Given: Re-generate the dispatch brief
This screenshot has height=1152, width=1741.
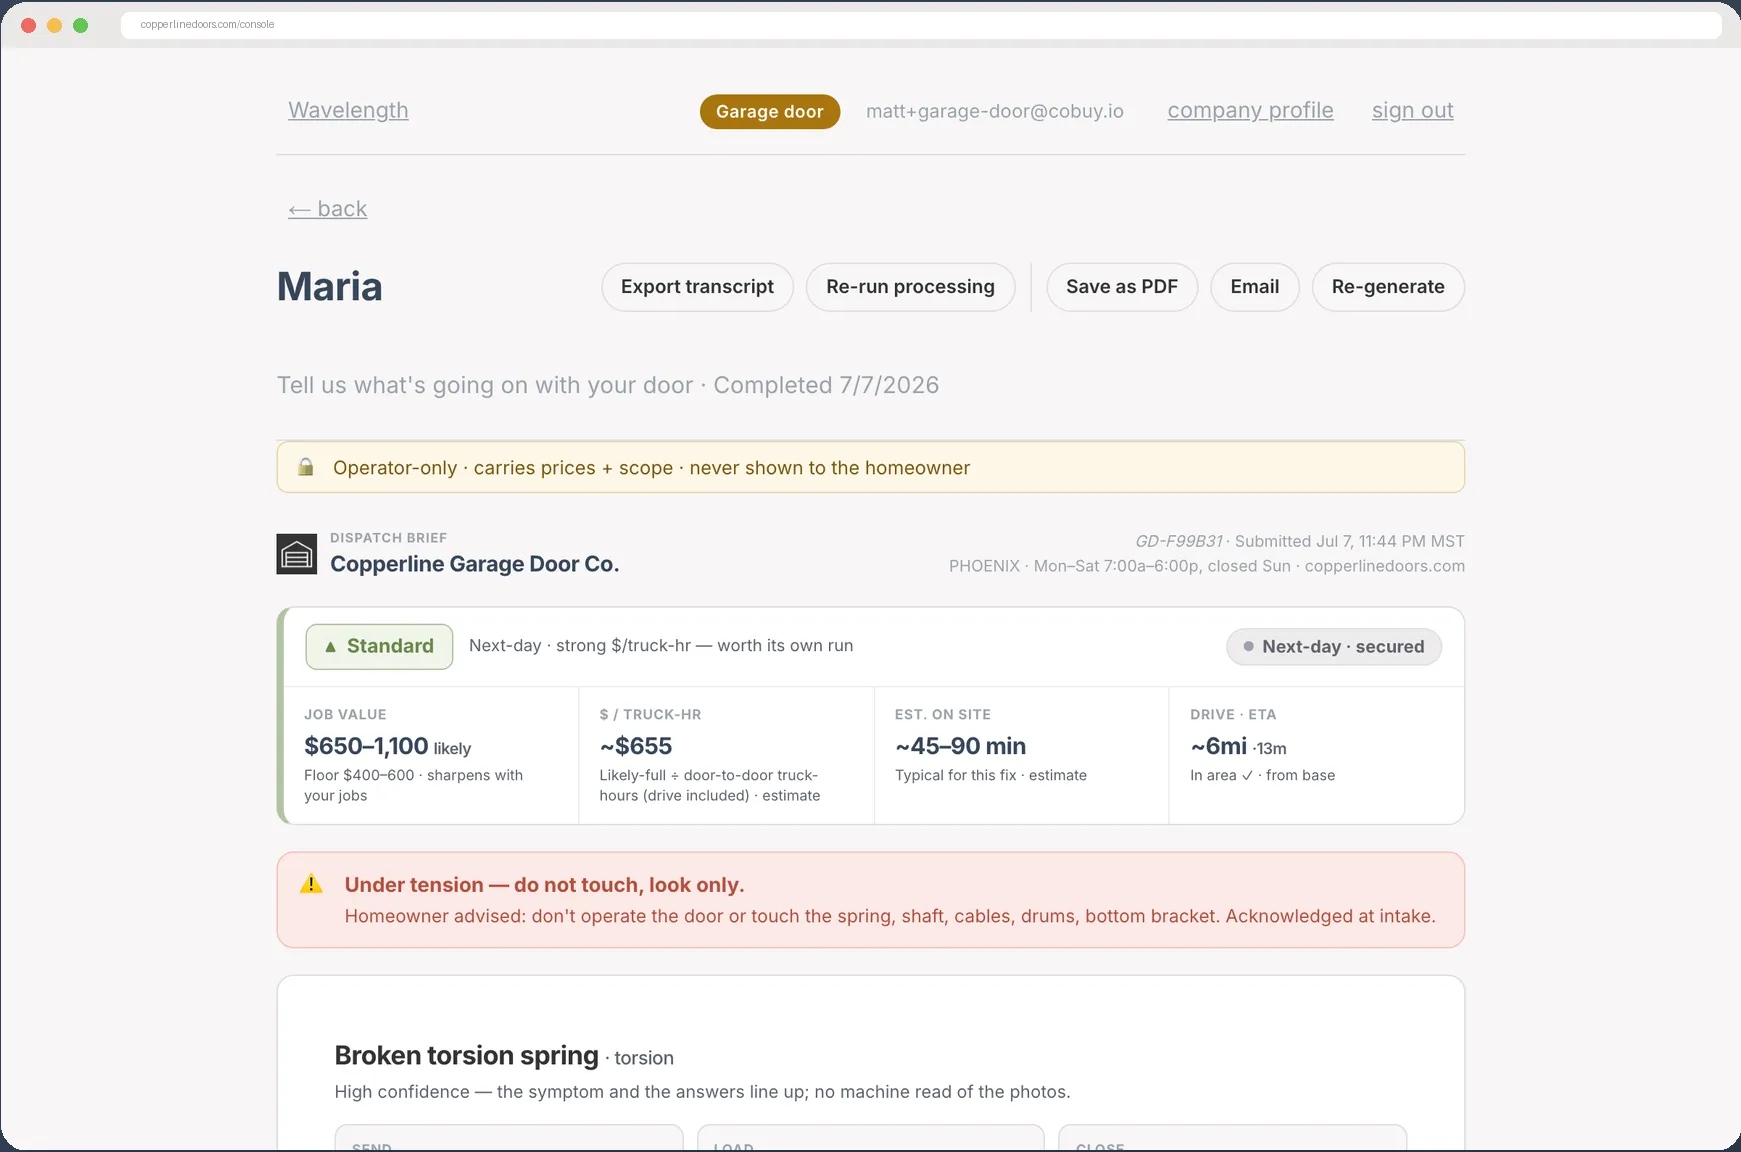Looking at the screenshot, I should (x=1388, y=287).
